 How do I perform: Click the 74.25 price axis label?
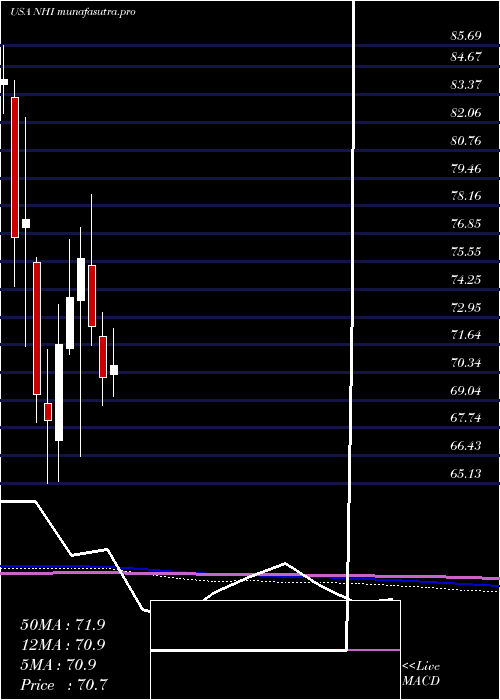click(x=466, y=280)
